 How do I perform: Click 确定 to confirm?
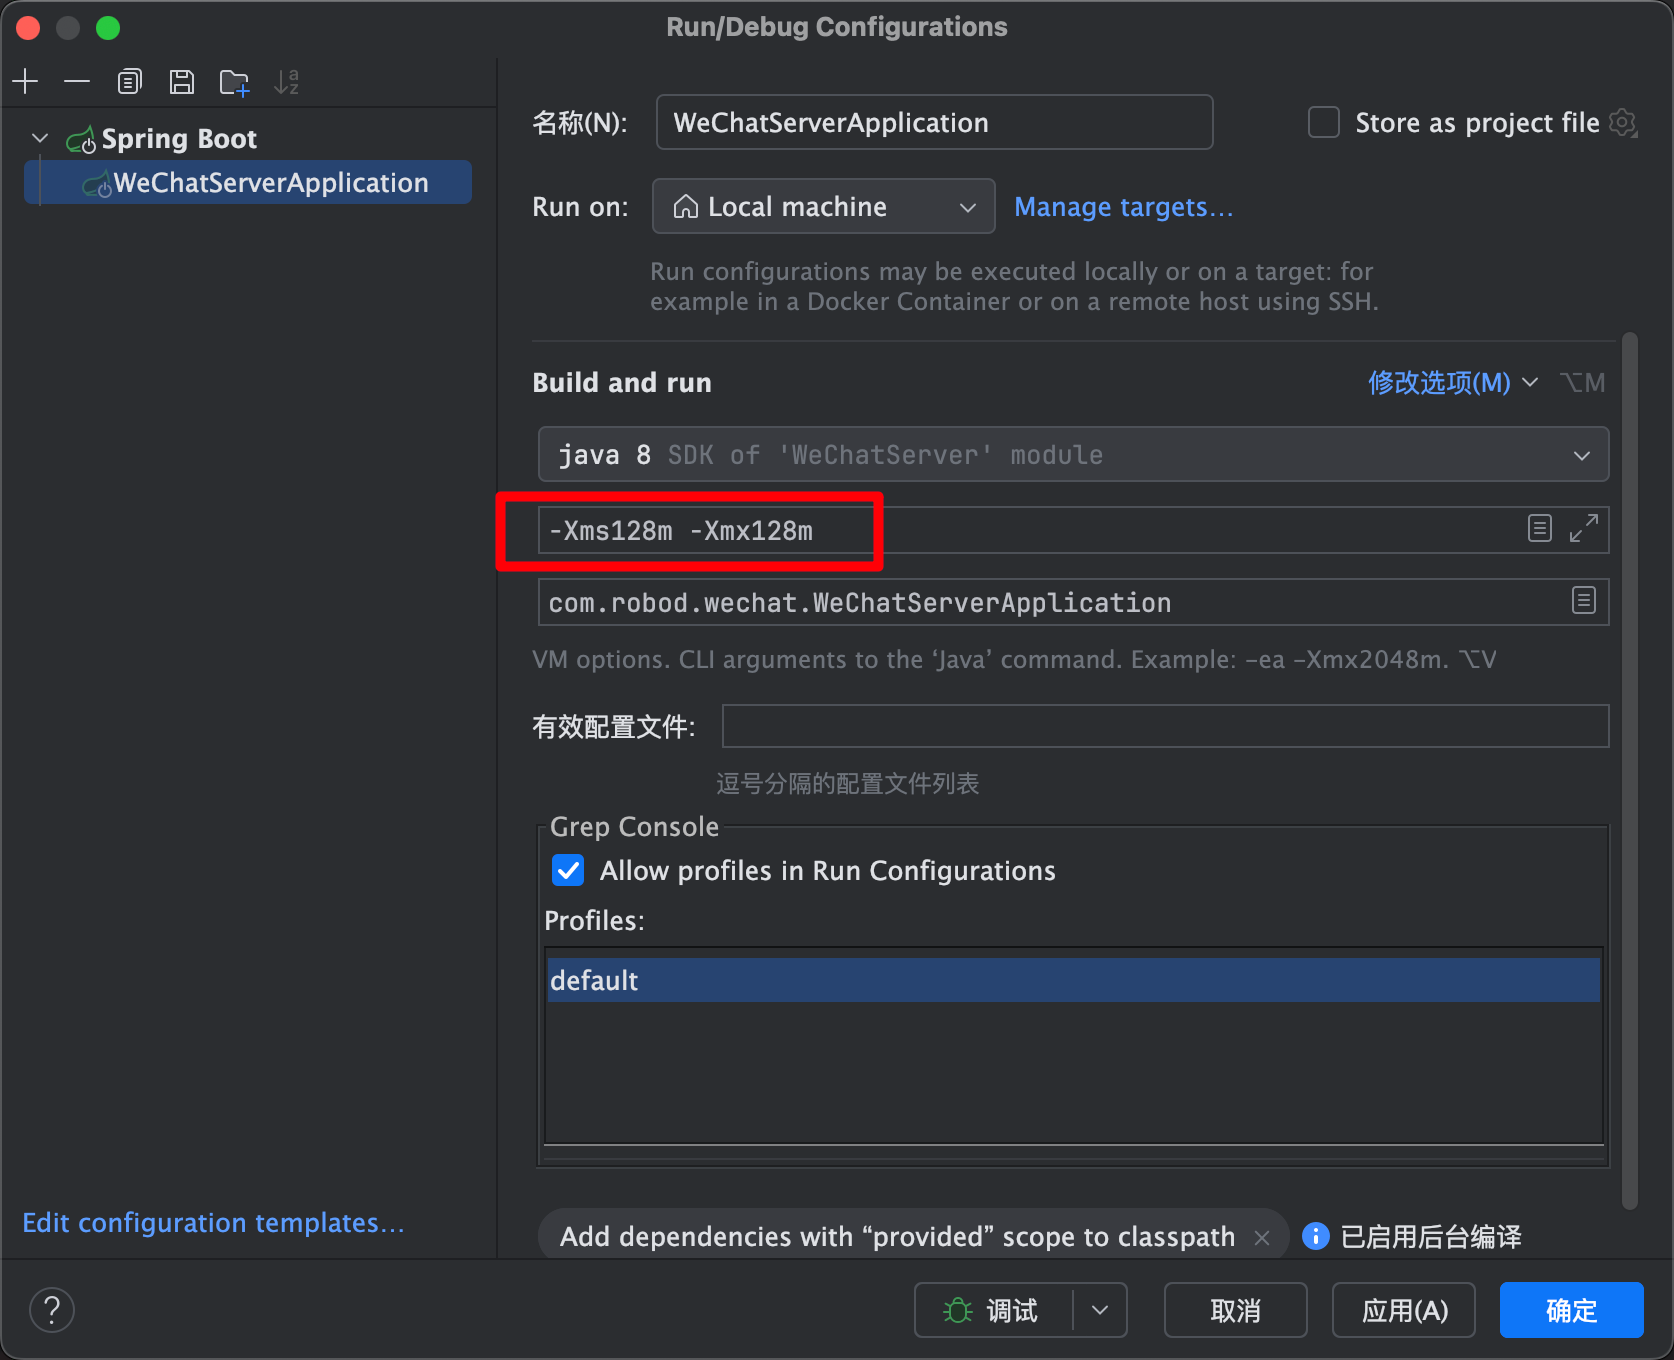pos(1572,1310)
